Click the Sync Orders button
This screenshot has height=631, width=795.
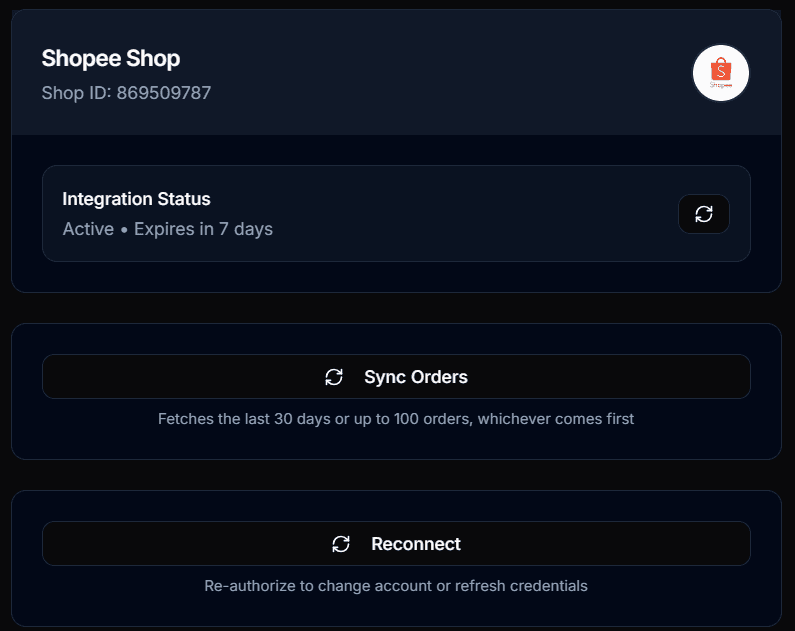[x=396, y=377]
